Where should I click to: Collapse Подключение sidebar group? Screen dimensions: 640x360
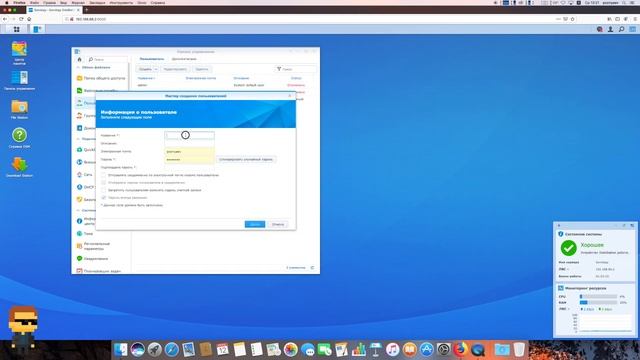[x=78, y=139]
